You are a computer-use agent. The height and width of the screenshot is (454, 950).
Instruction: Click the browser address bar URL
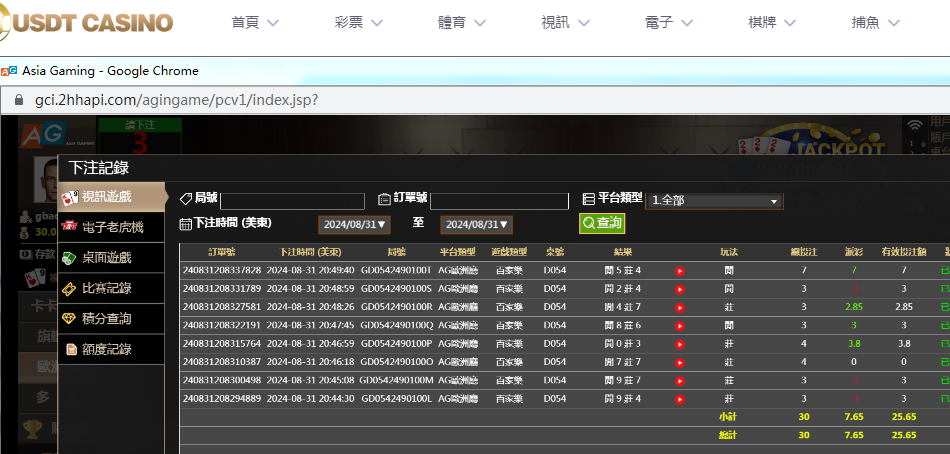click(176, 100)
